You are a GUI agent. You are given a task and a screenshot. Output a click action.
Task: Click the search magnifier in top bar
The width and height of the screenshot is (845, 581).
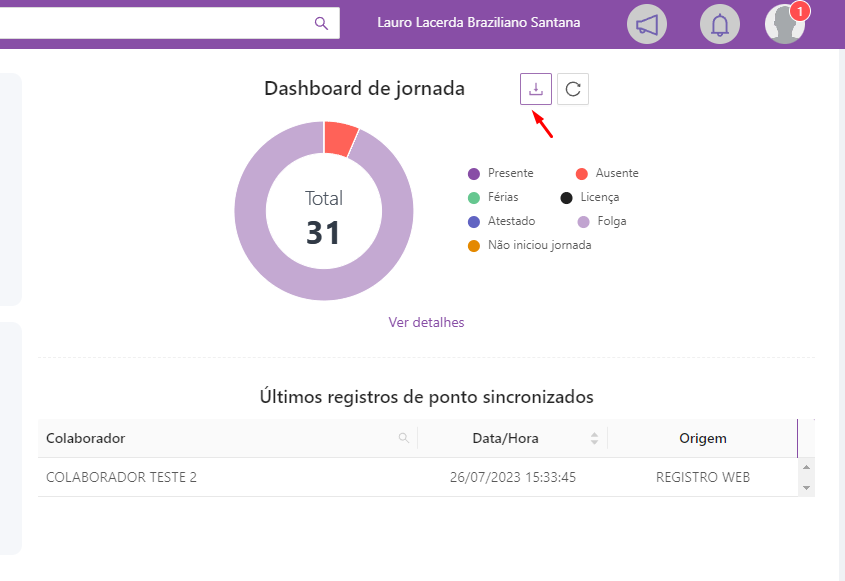321,23
